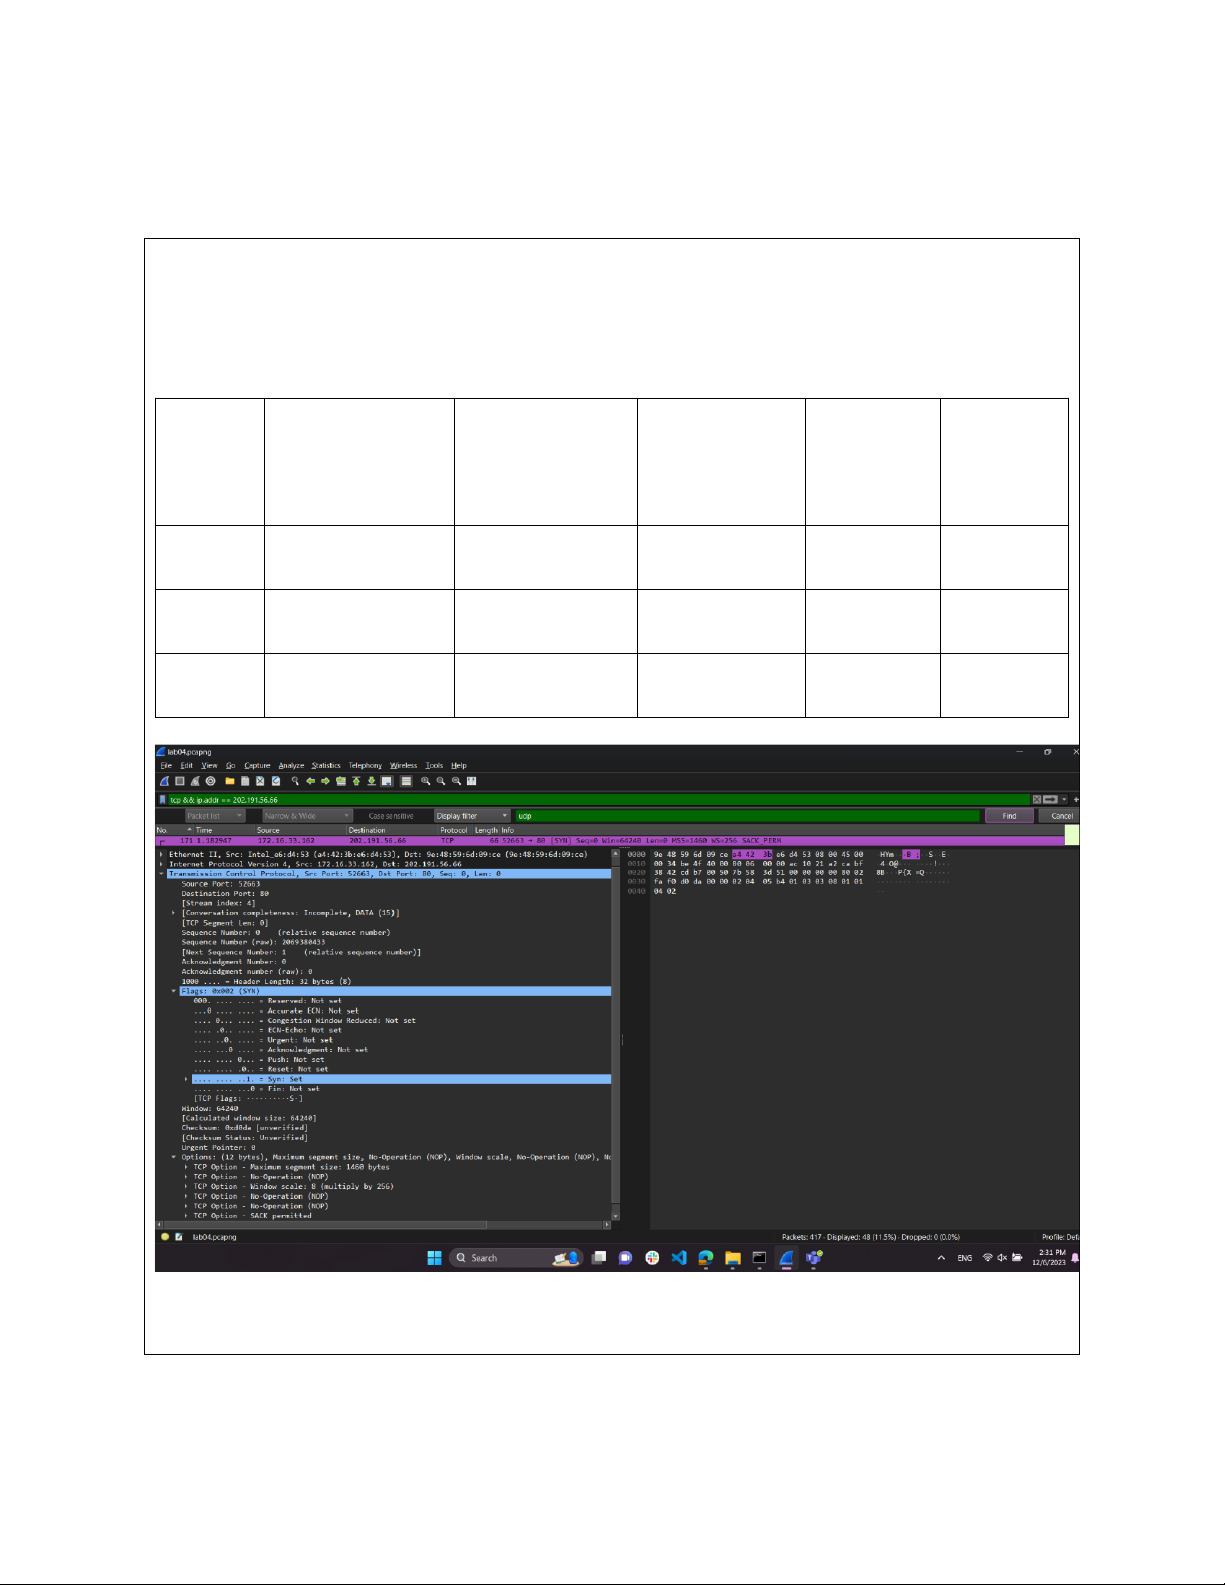Open the Analyze menu
Image resolution: width=1225 pixels, height=1585 pixels.
(x=291, y=766)
